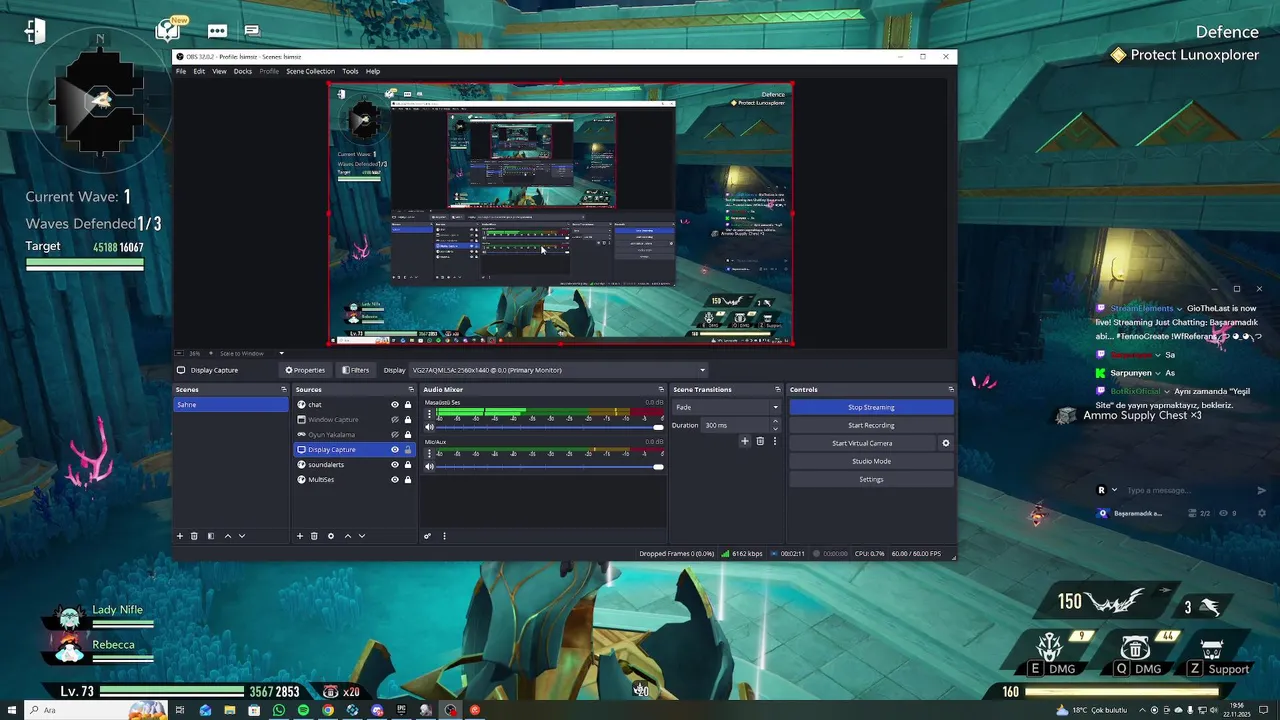Open advanced audio properties gear icon

click(427, 536)
